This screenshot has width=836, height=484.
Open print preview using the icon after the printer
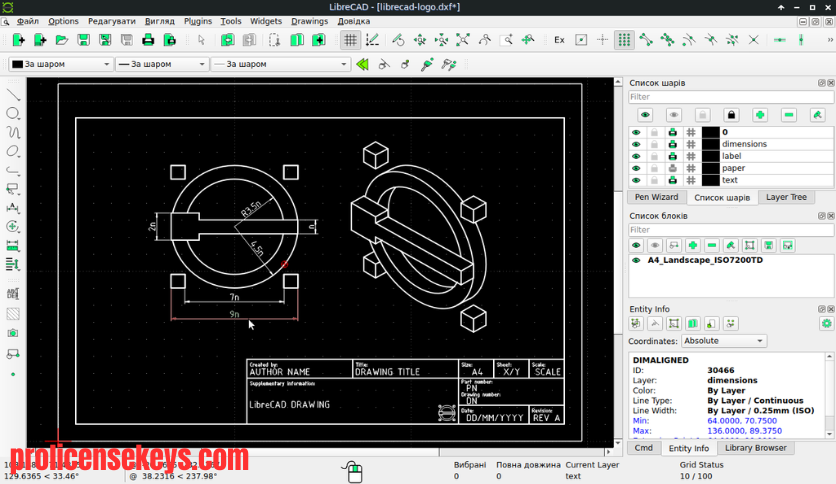click(170, 40)
